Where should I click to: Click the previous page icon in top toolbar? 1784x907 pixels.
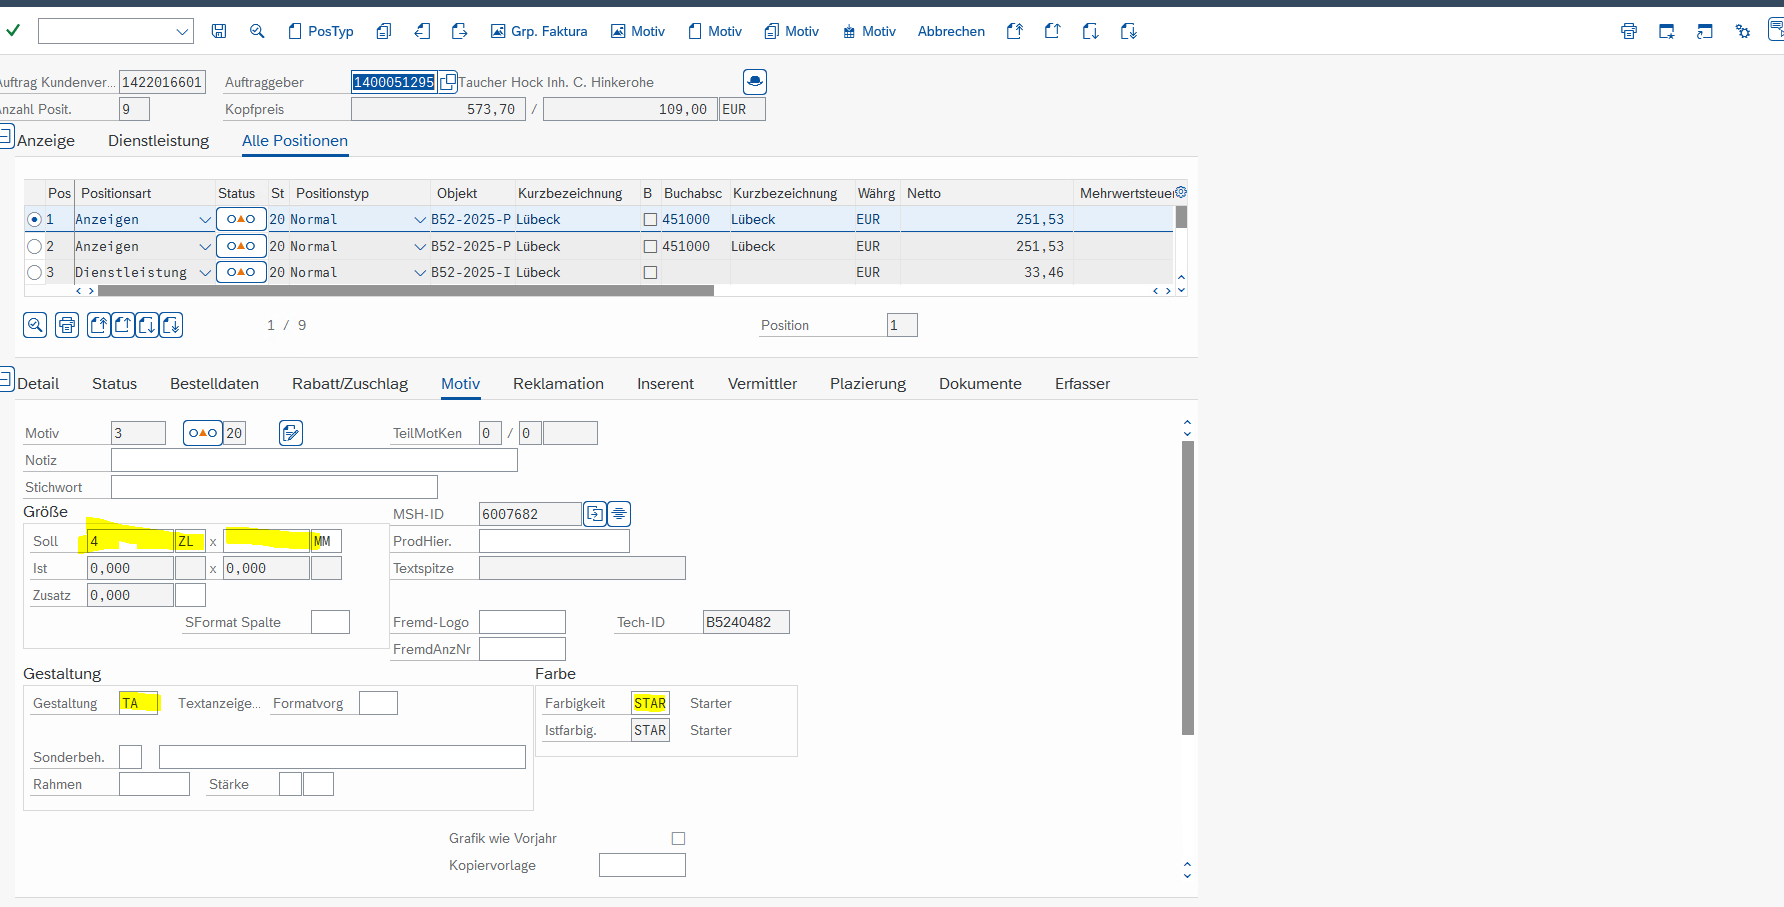[x=1053, y=31]
